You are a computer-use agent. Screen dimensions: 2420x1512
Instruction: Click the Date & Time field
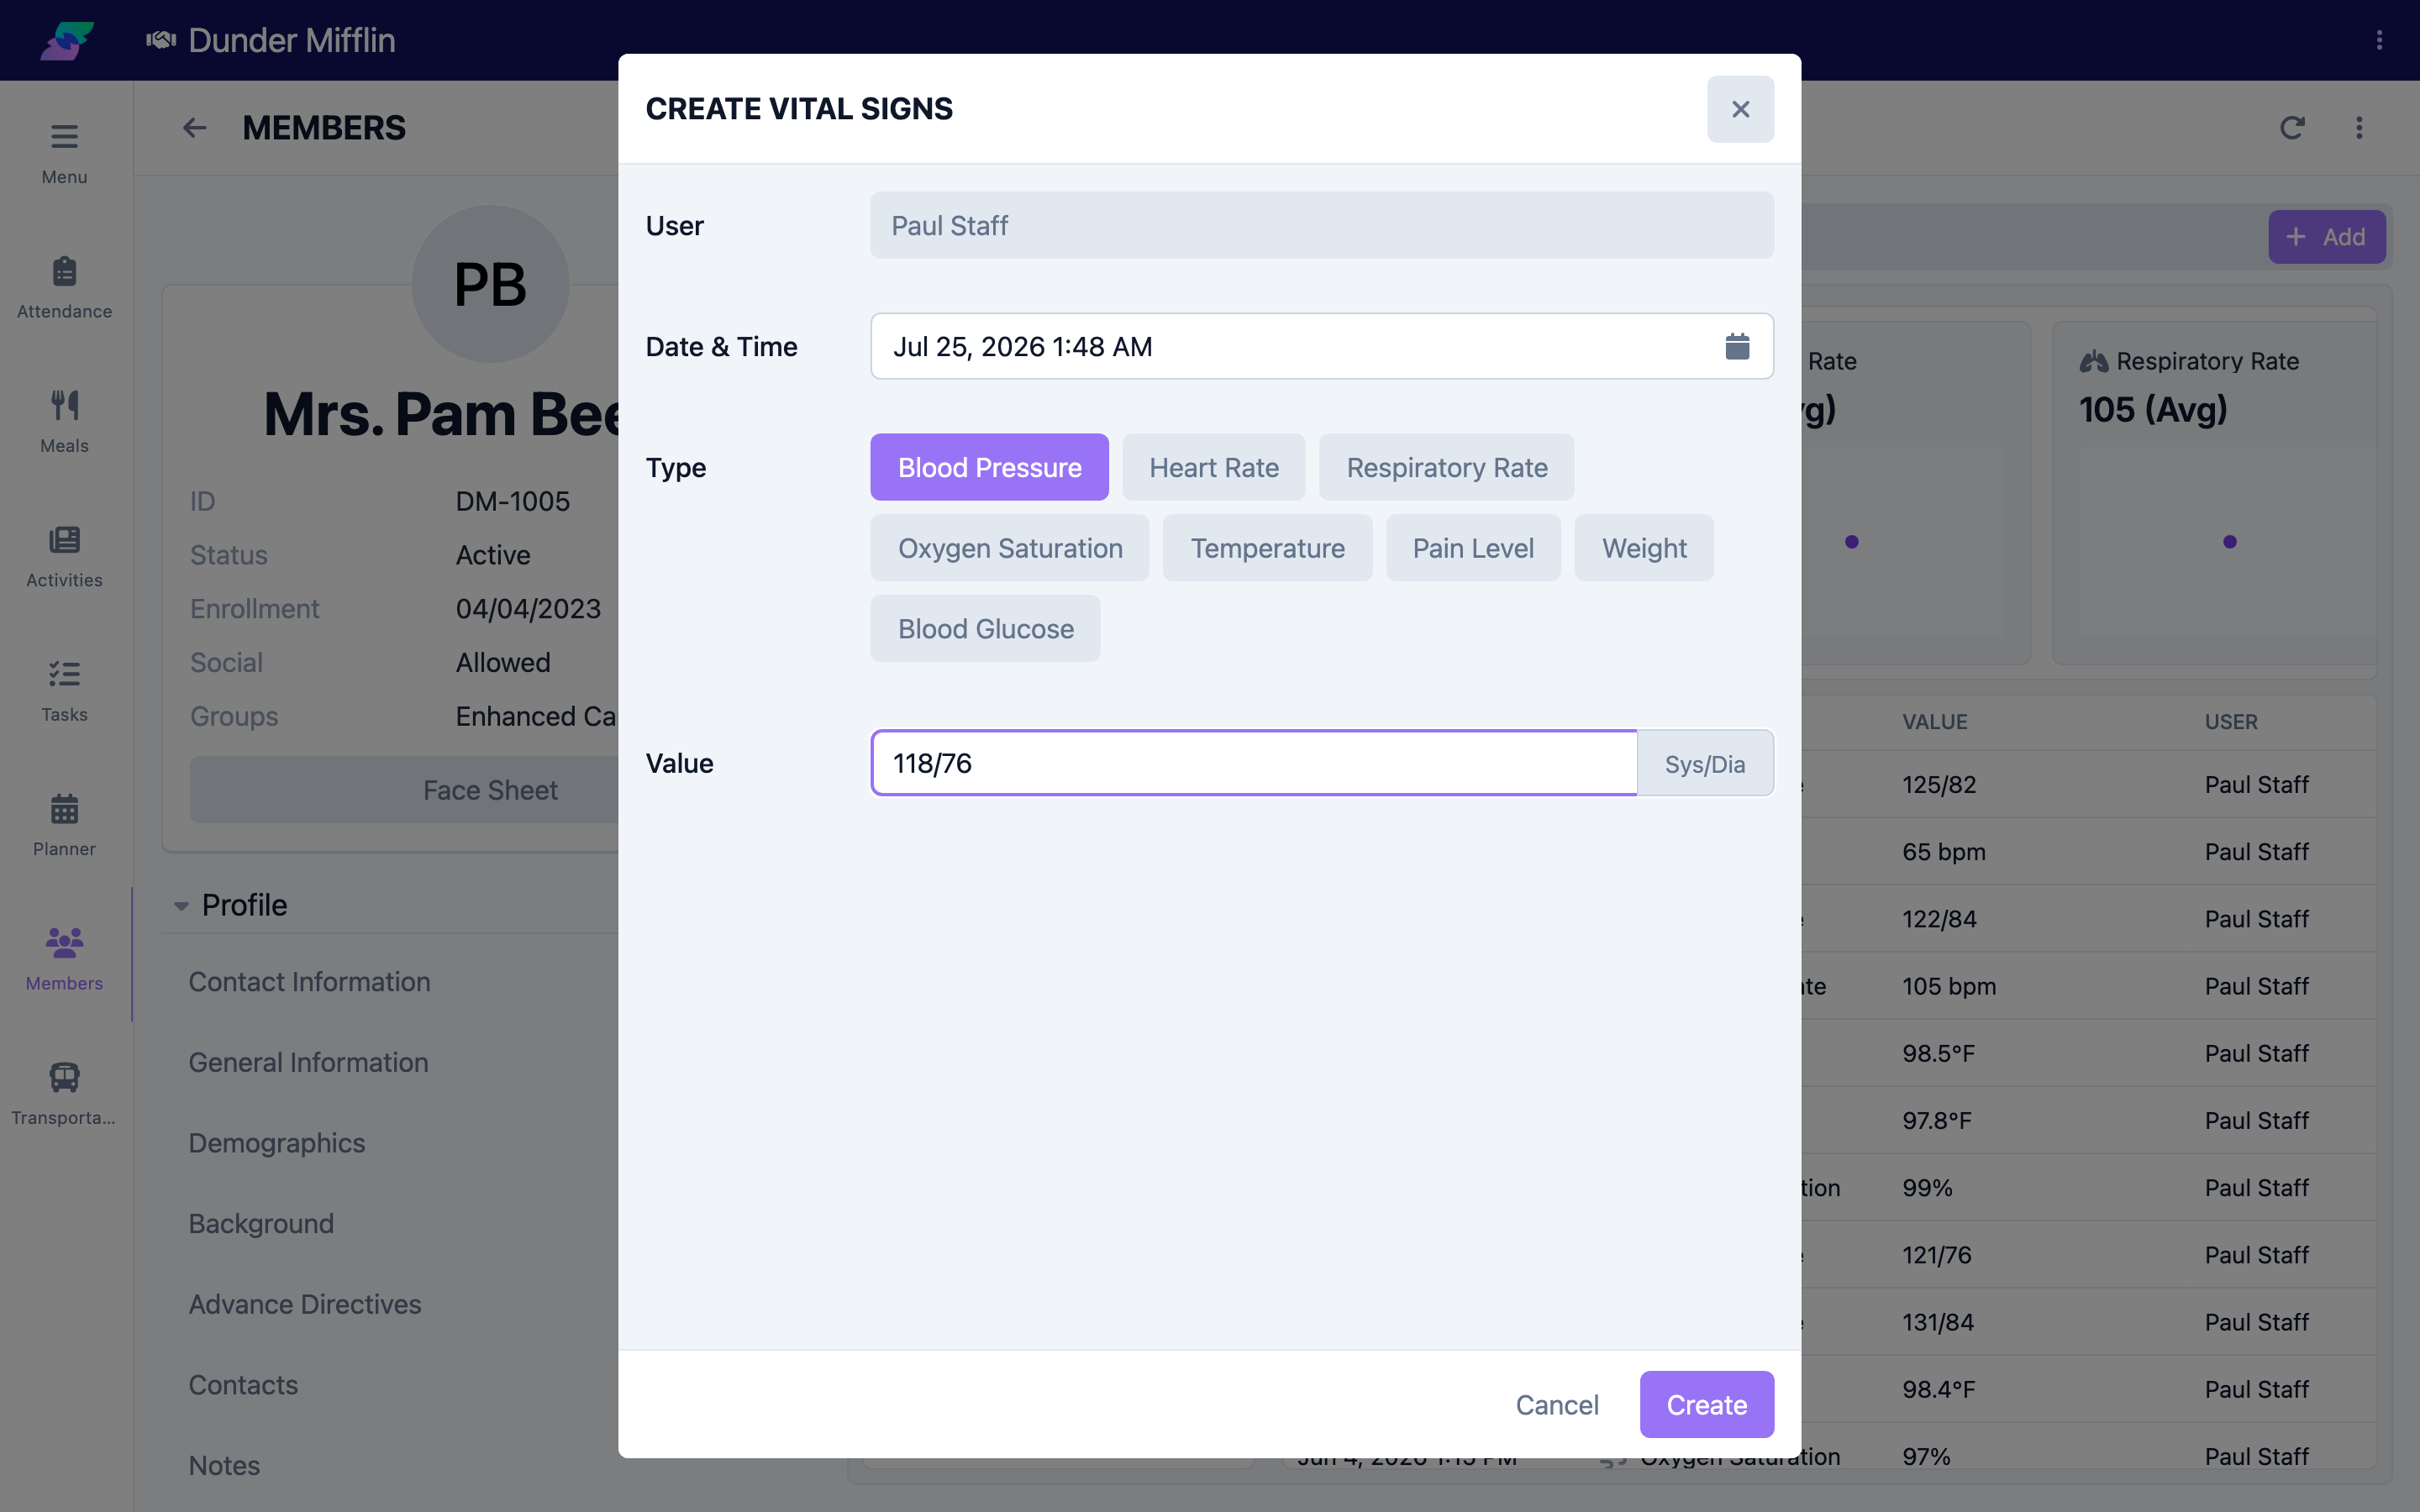coord(1322,346)
